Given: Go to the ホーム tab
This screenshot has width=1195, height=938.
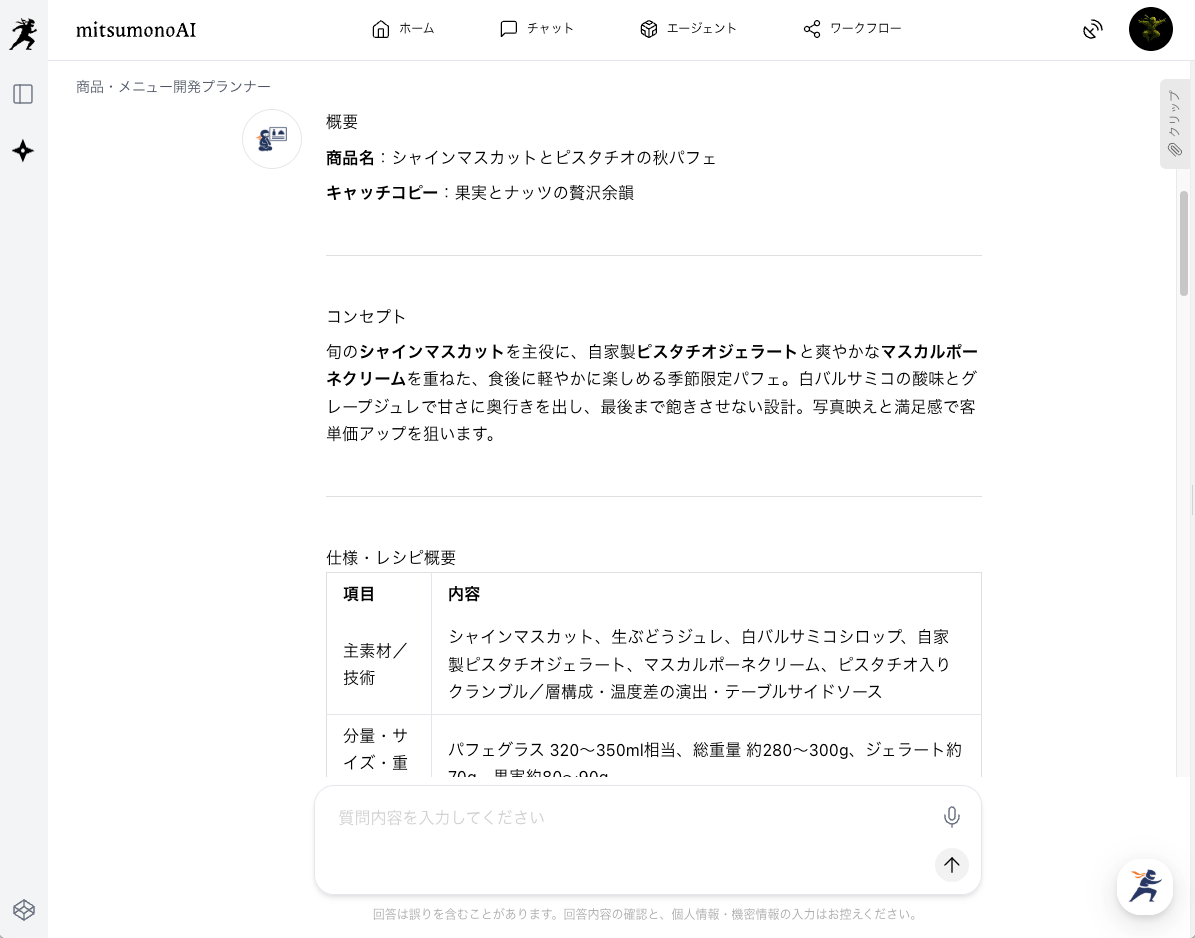Looking at the screenshot, I should (402, 29).
